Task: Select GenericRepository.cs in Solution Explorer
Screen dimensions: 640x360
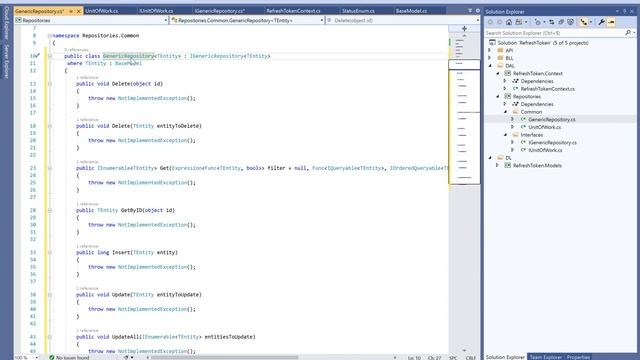Action: tap(552, 120)
